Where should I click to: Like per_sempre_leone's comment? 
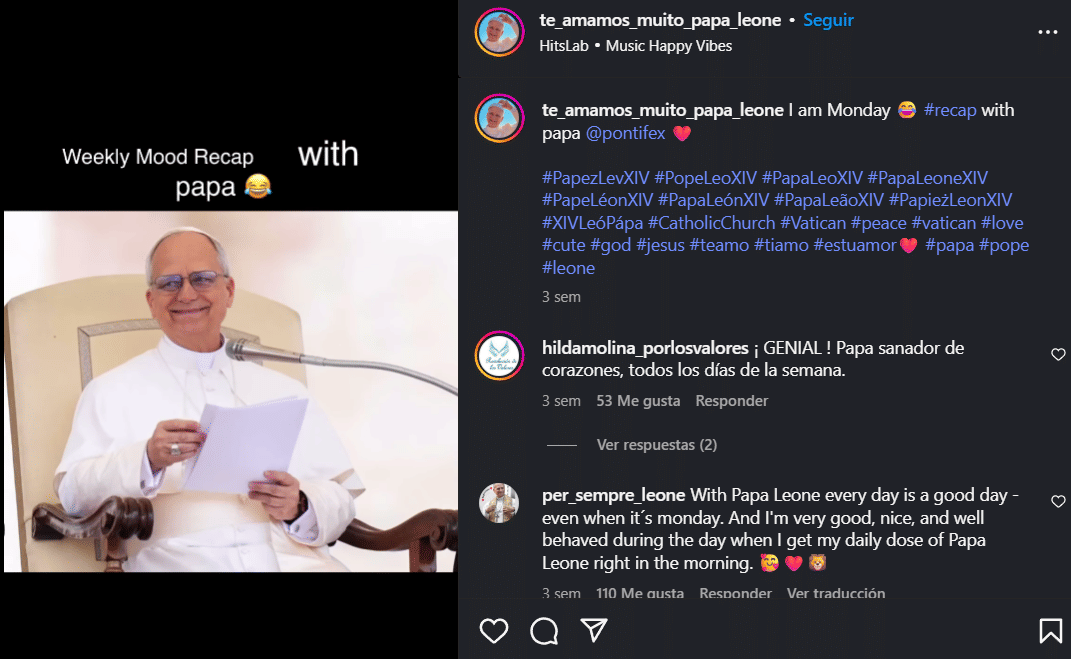pos(1058,501)
